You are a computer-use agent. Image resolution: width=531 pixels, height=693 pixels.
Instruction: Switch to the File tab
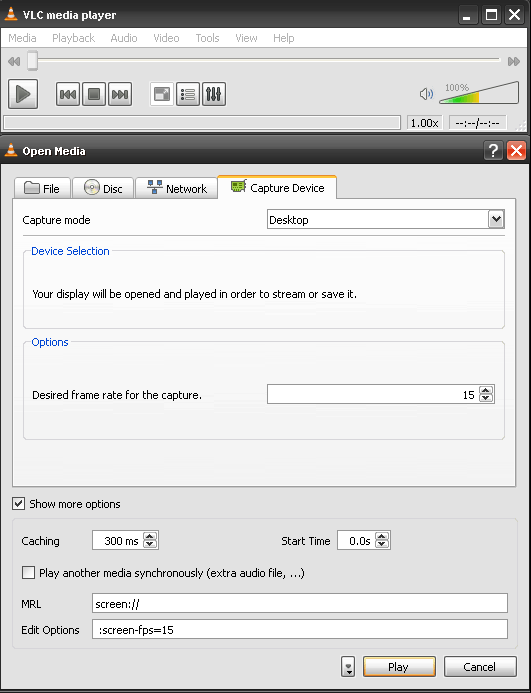pos(42,188)
